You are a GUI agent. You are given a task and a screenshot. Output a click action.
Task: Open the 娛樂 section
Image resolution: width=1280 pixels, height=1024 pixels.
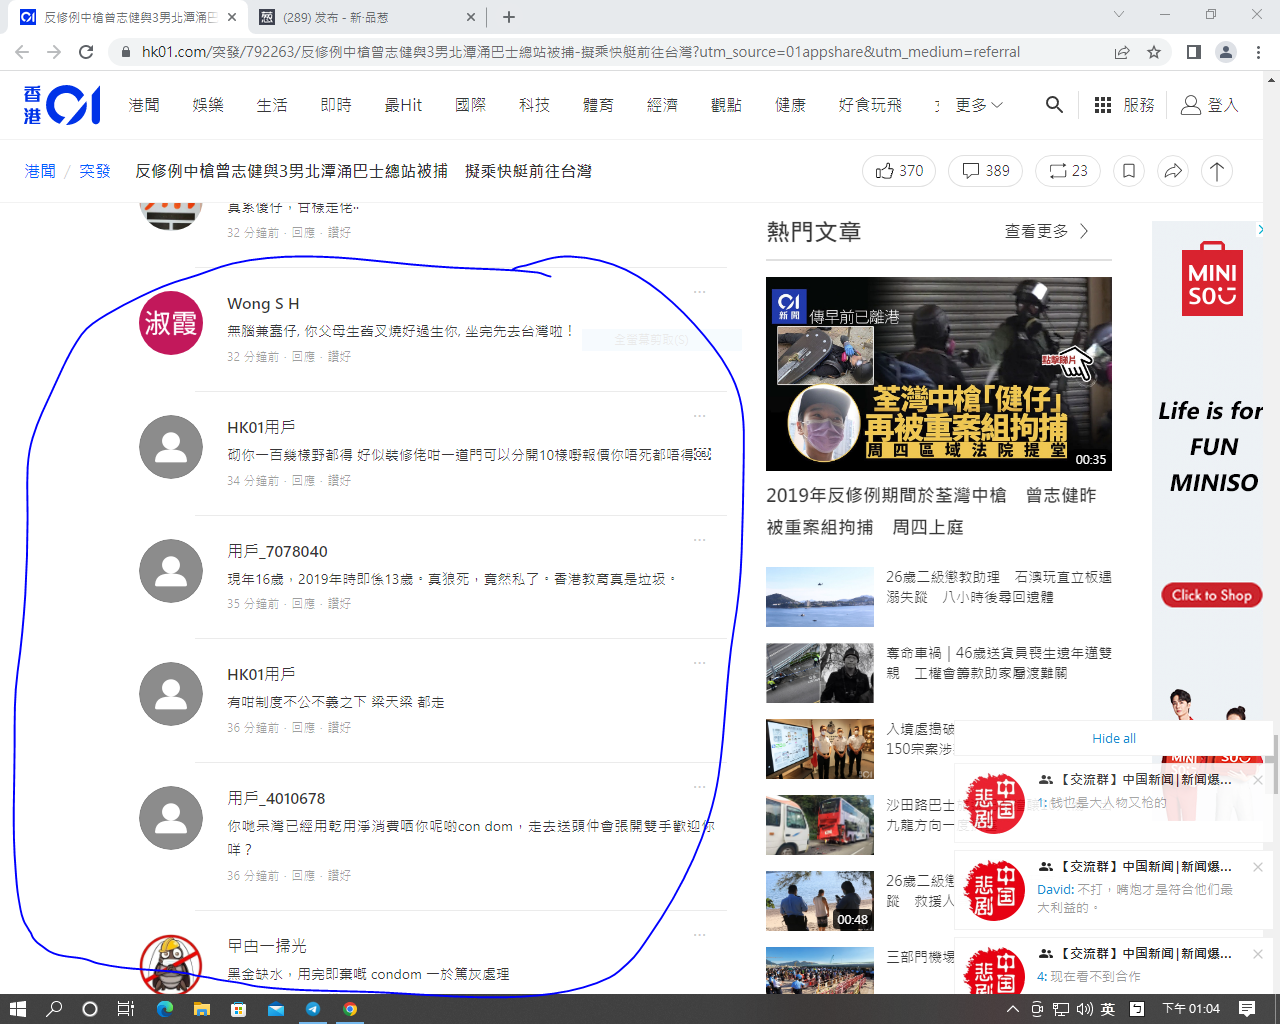[208, 105]
